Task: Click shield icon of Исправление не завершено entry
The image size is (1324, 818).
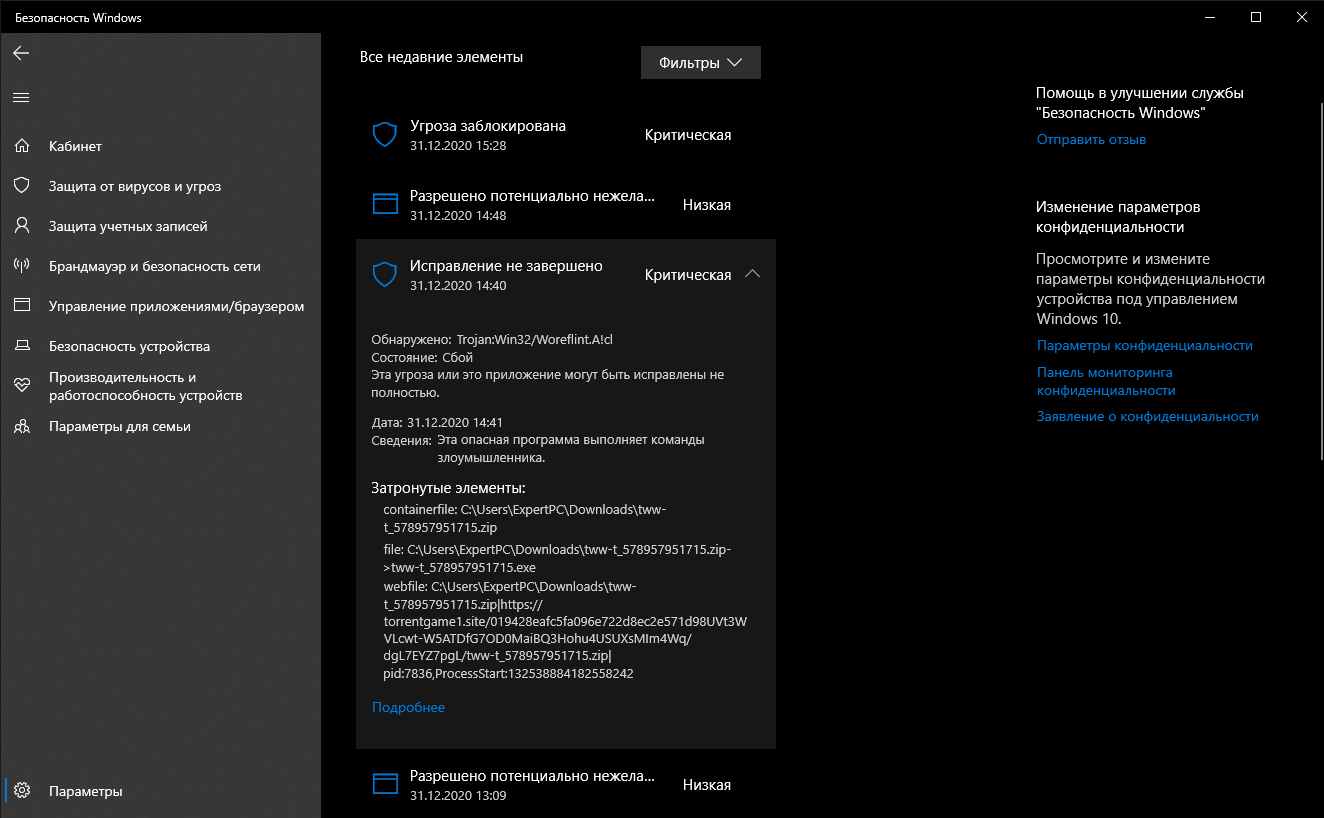Action: point(385,275)
